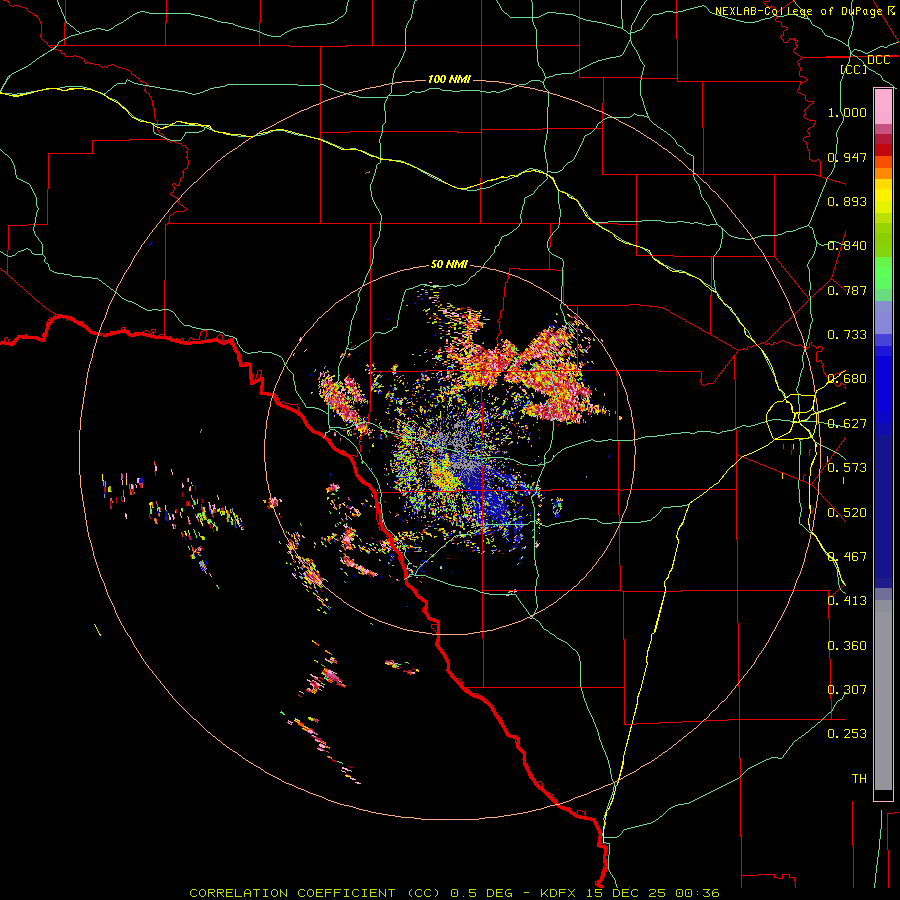Click the 0.893 value on the color scale
The width and height of the screenshot is (900, 900).
point(847,201)
